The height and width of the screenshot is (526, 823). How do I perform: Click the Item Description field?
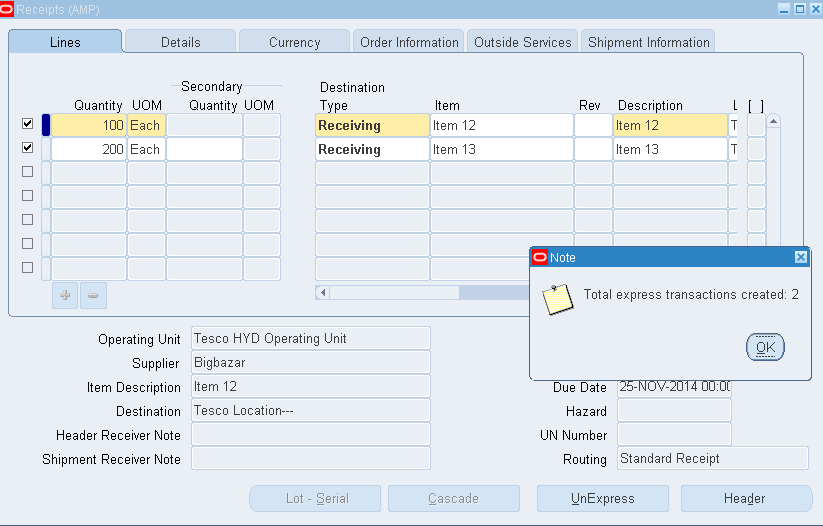[x=311, y=387]
